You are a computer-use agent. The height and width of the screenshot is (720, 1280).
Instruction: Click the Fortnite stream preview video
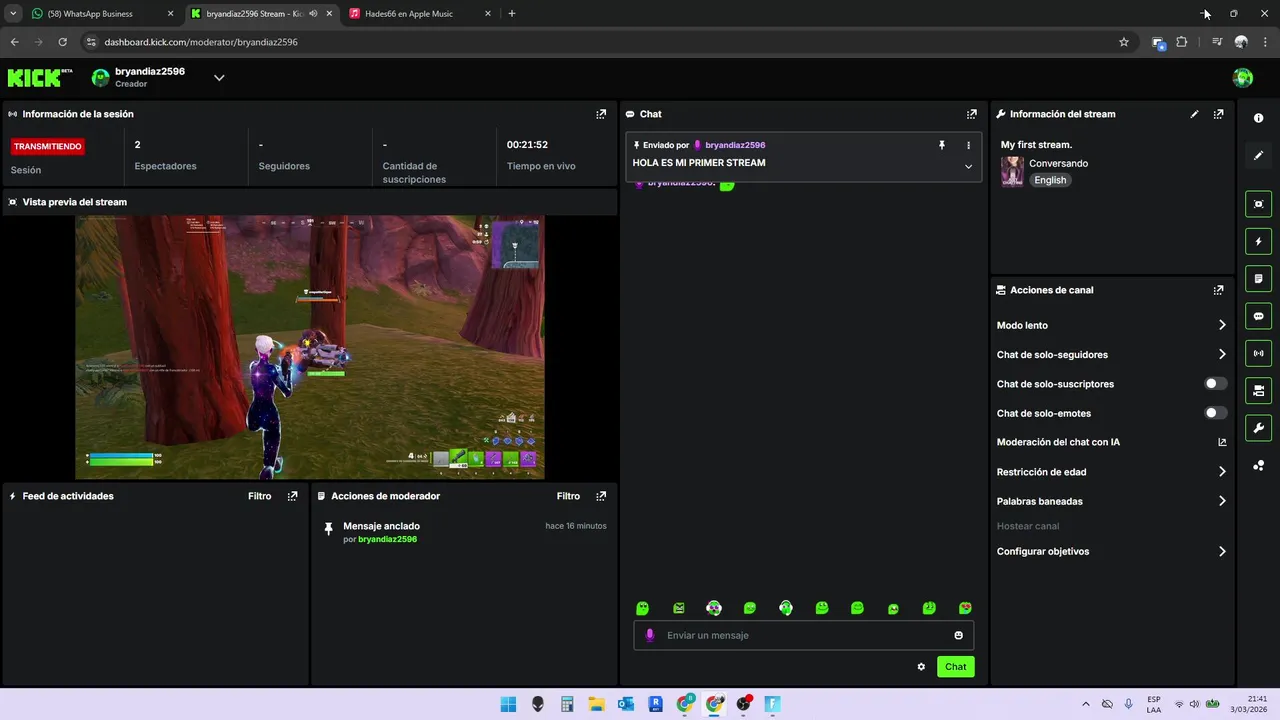point(310,347)
